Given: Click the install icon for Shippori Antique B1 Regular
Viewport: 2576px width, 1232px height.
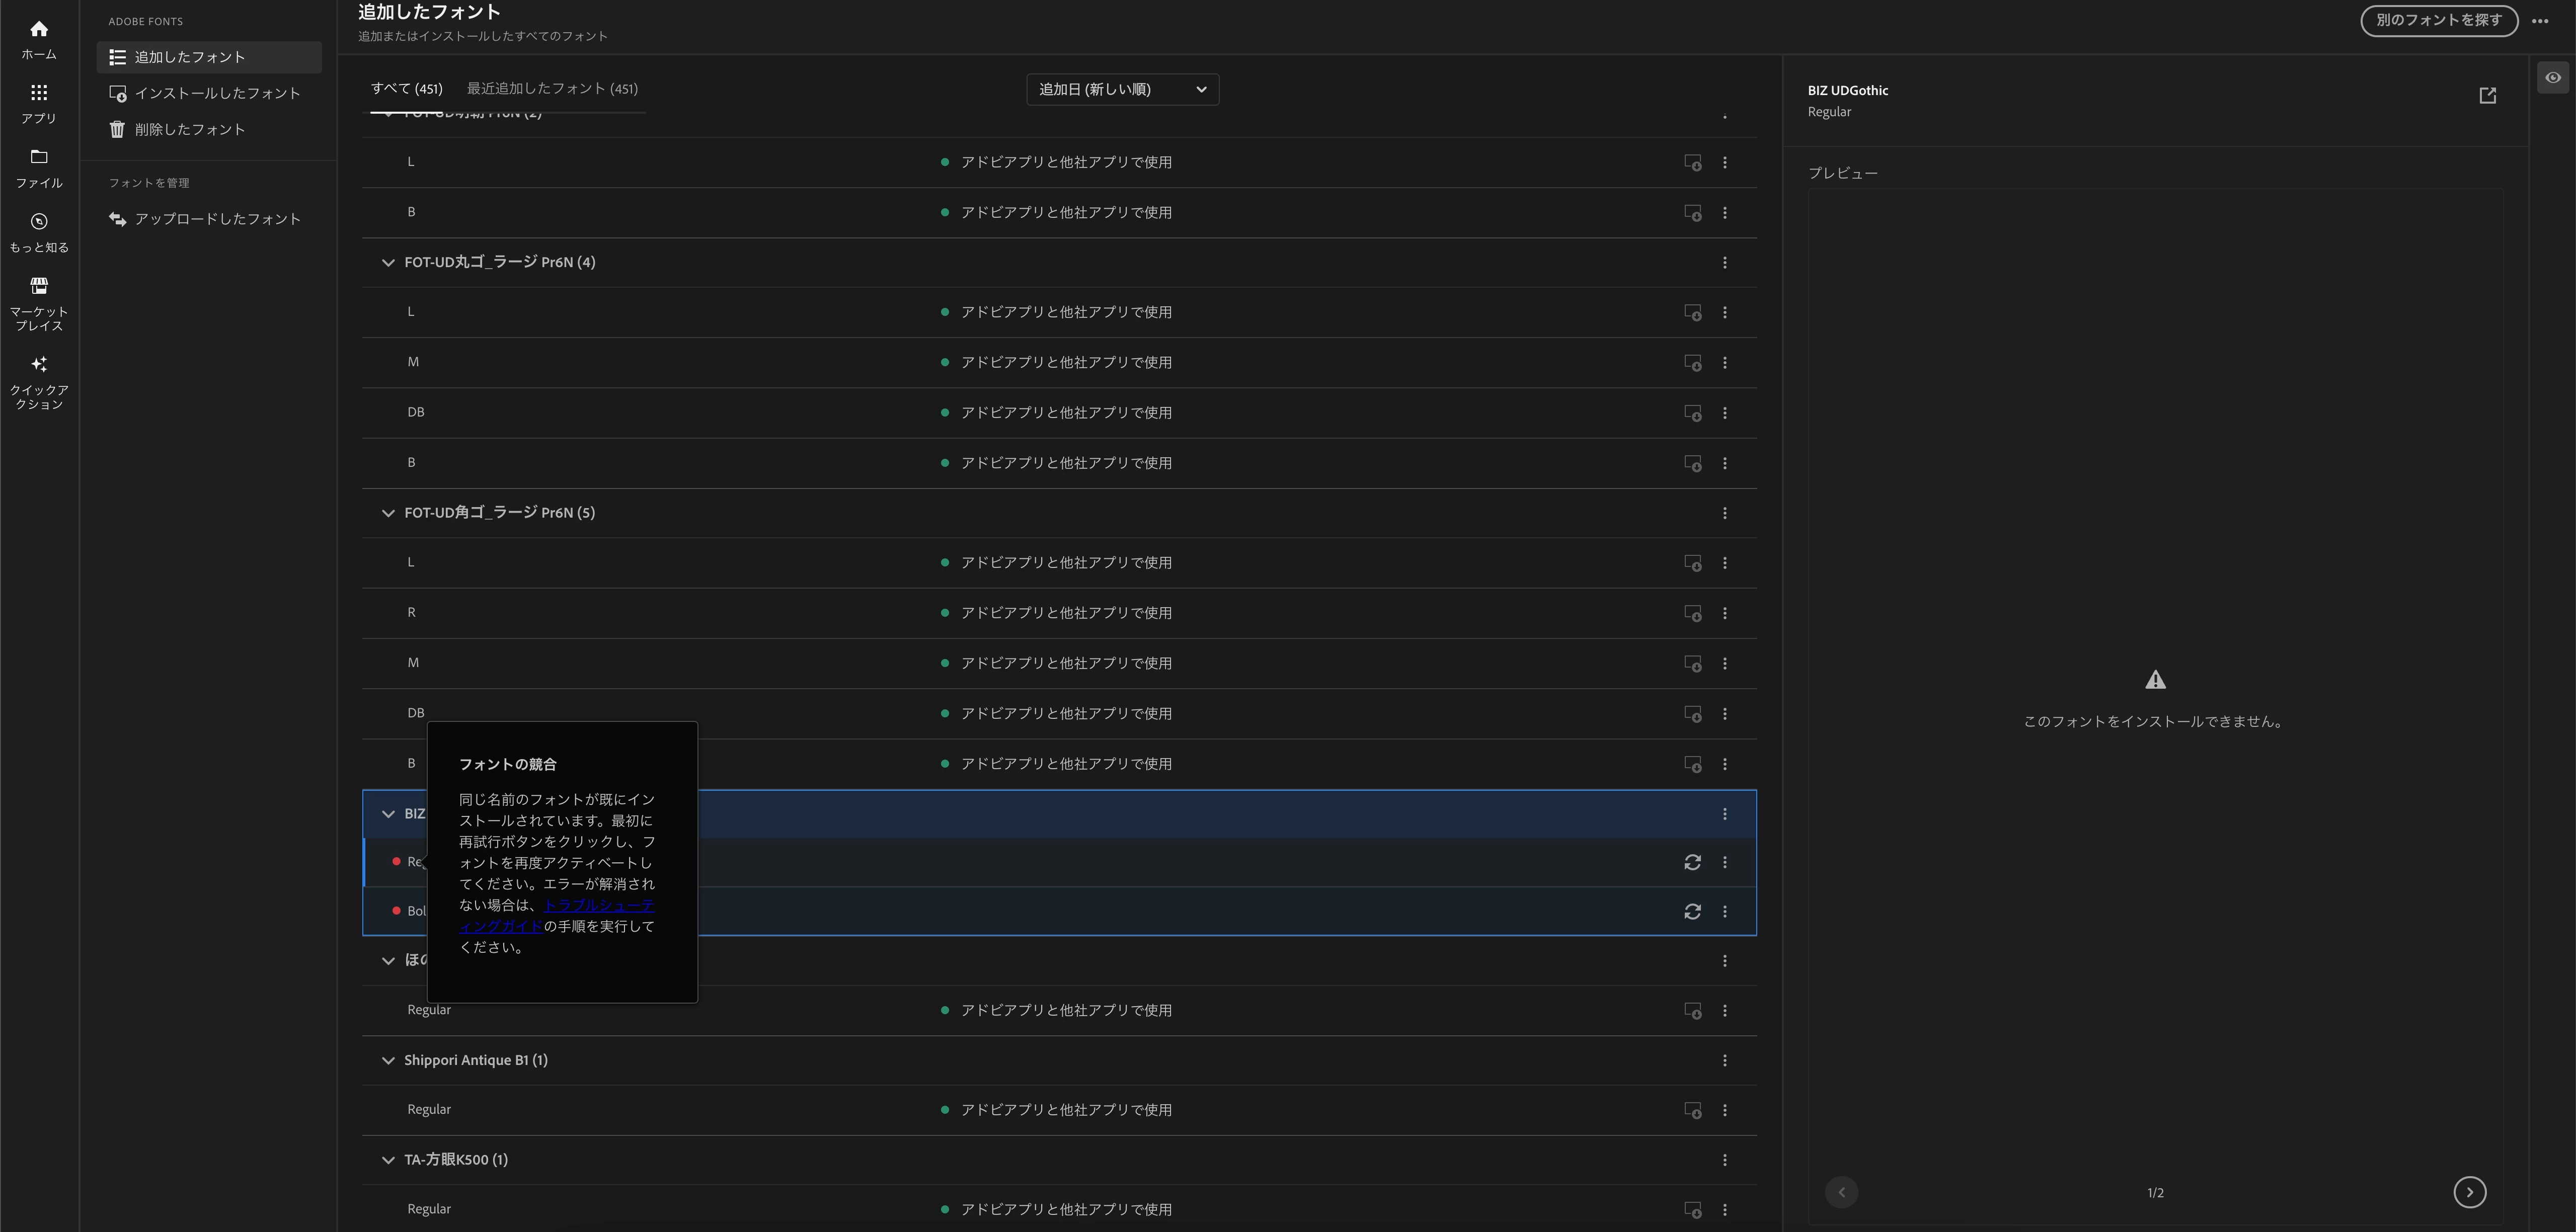Looking at the screenshot, I should 1692,1110.
